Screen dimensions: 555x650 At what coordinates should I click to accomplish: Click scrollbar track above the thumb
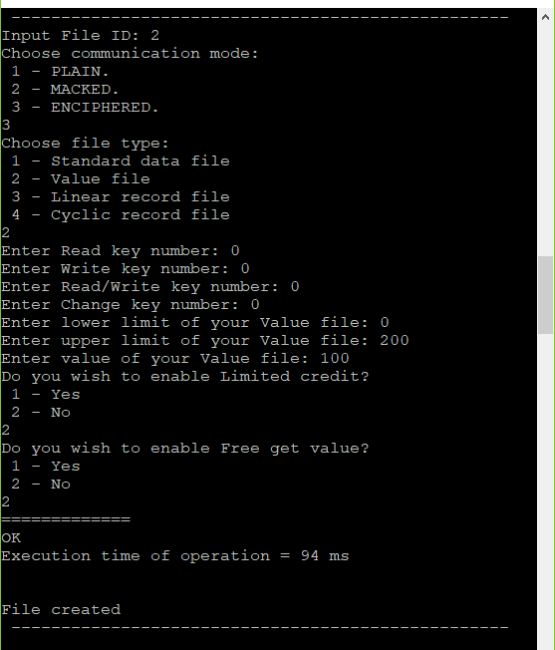[x=545, y=141]
